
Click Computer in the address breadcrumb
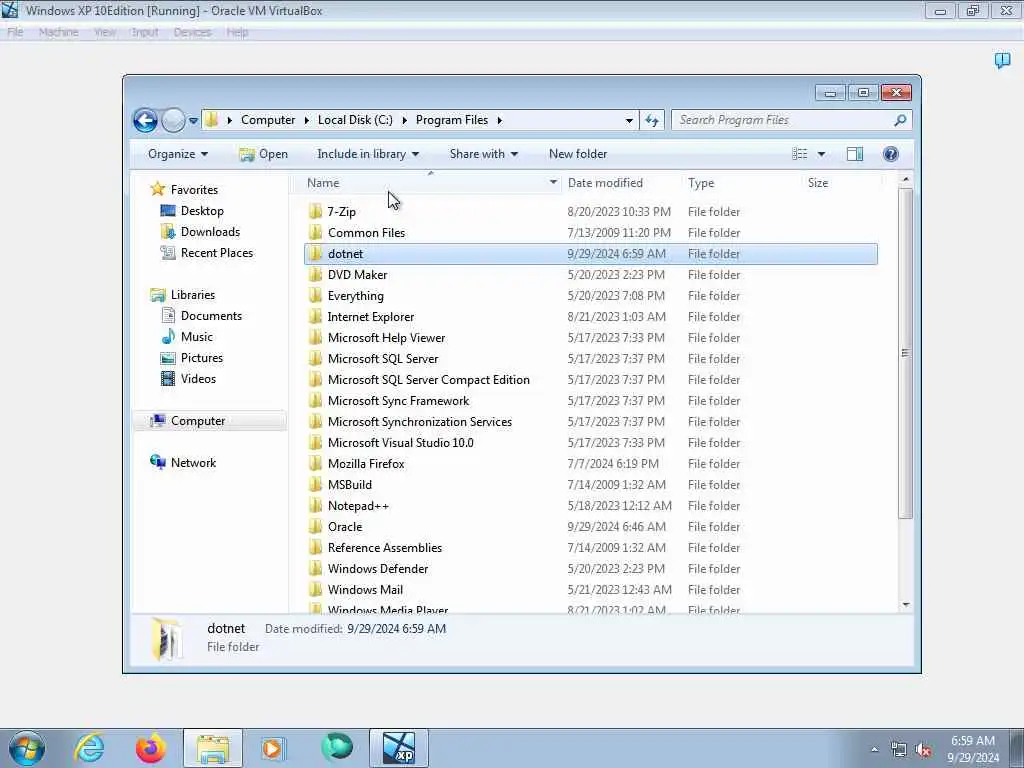268,120
